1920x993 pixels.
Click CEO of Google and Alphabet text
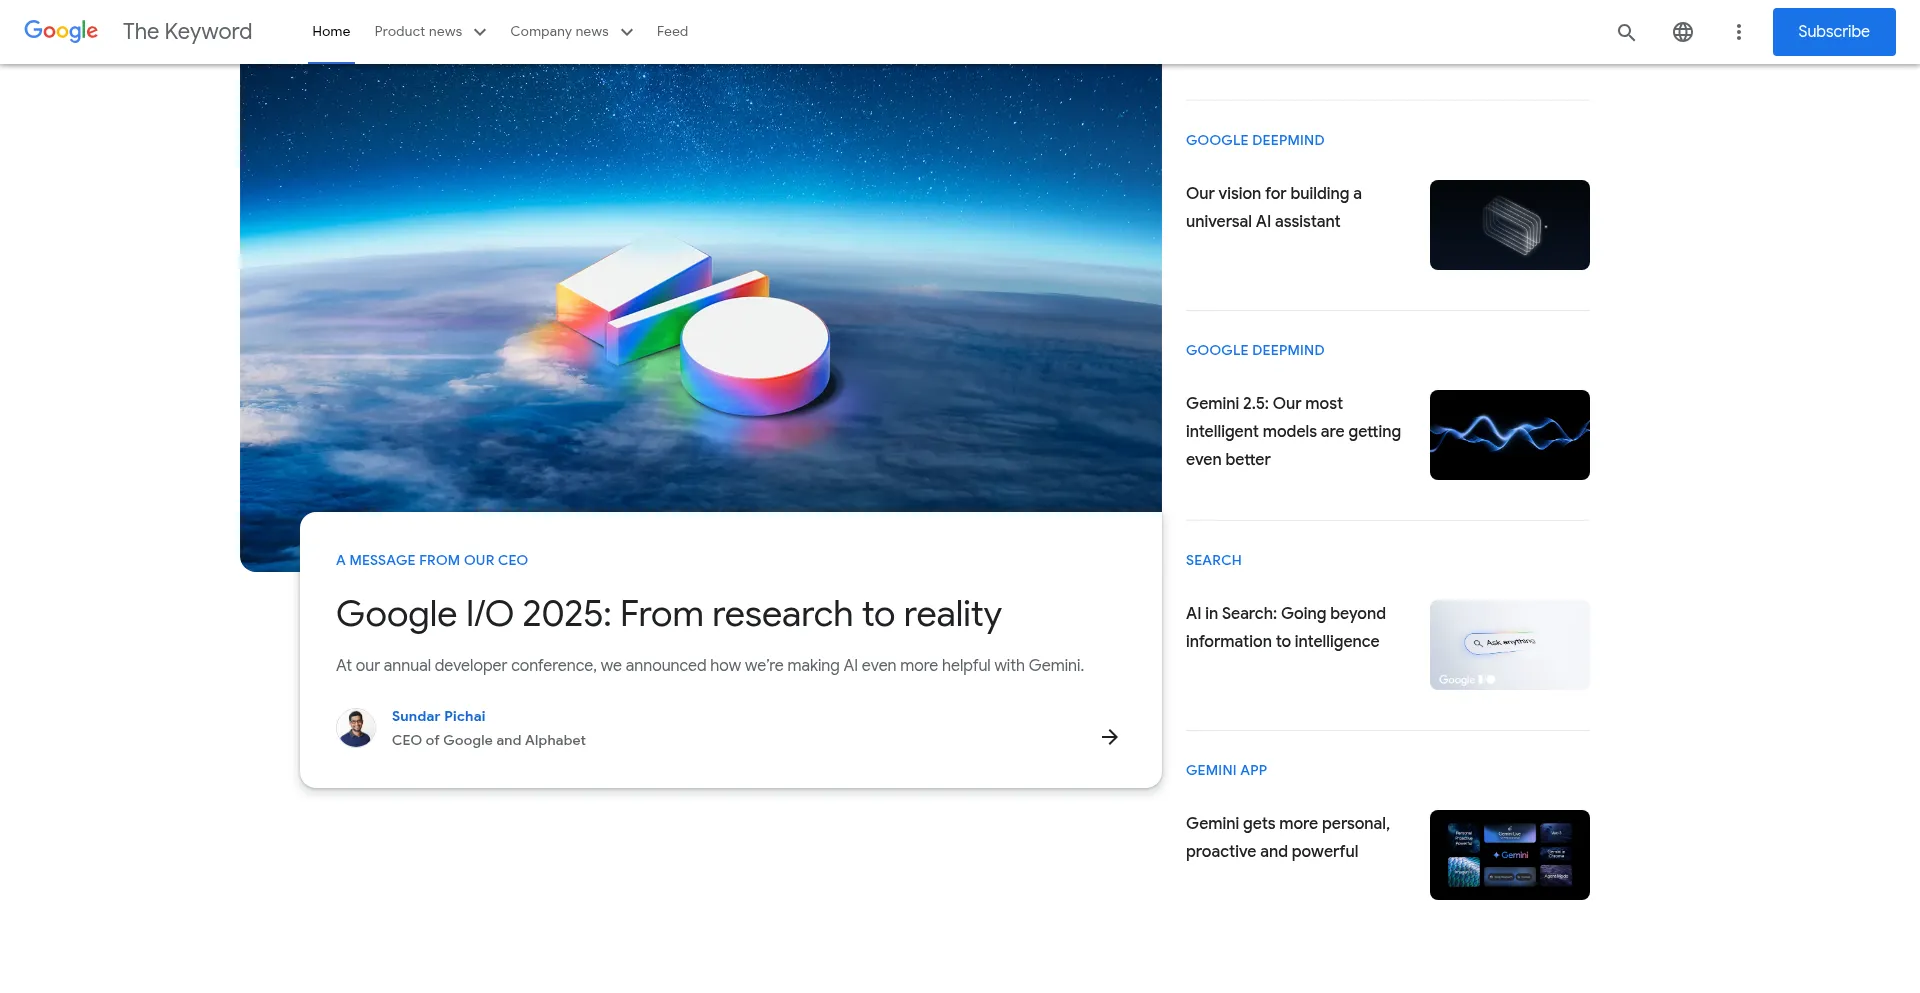coord(489,740)
